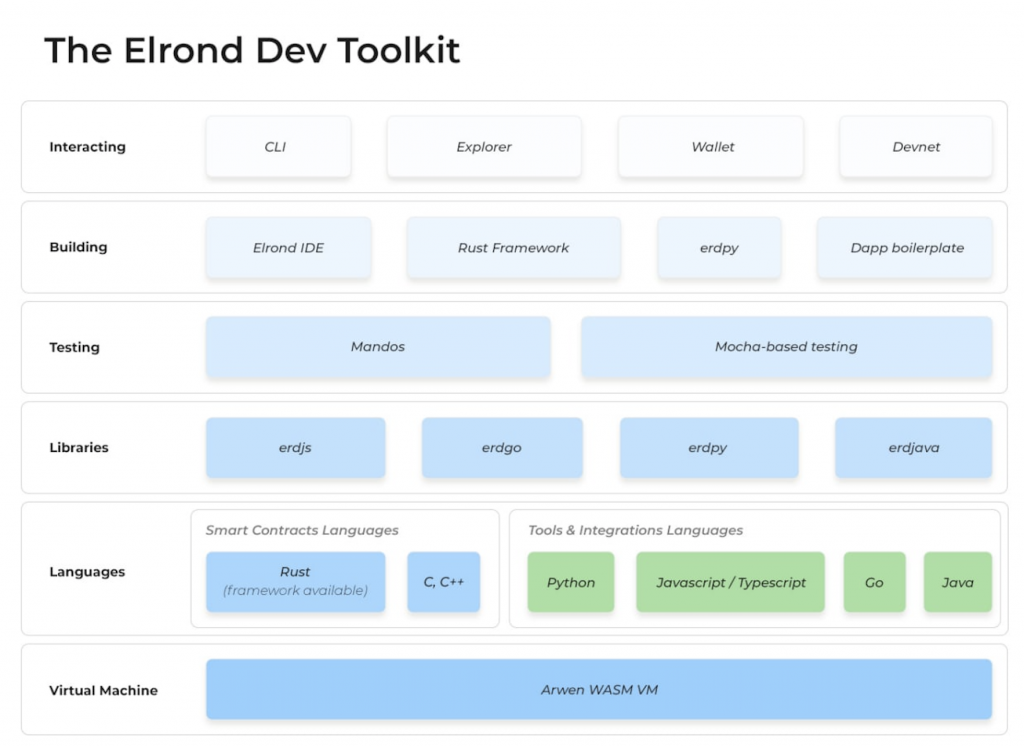Select the Explorer box
Screen dimensions: 1024x746
click(484, 147)
